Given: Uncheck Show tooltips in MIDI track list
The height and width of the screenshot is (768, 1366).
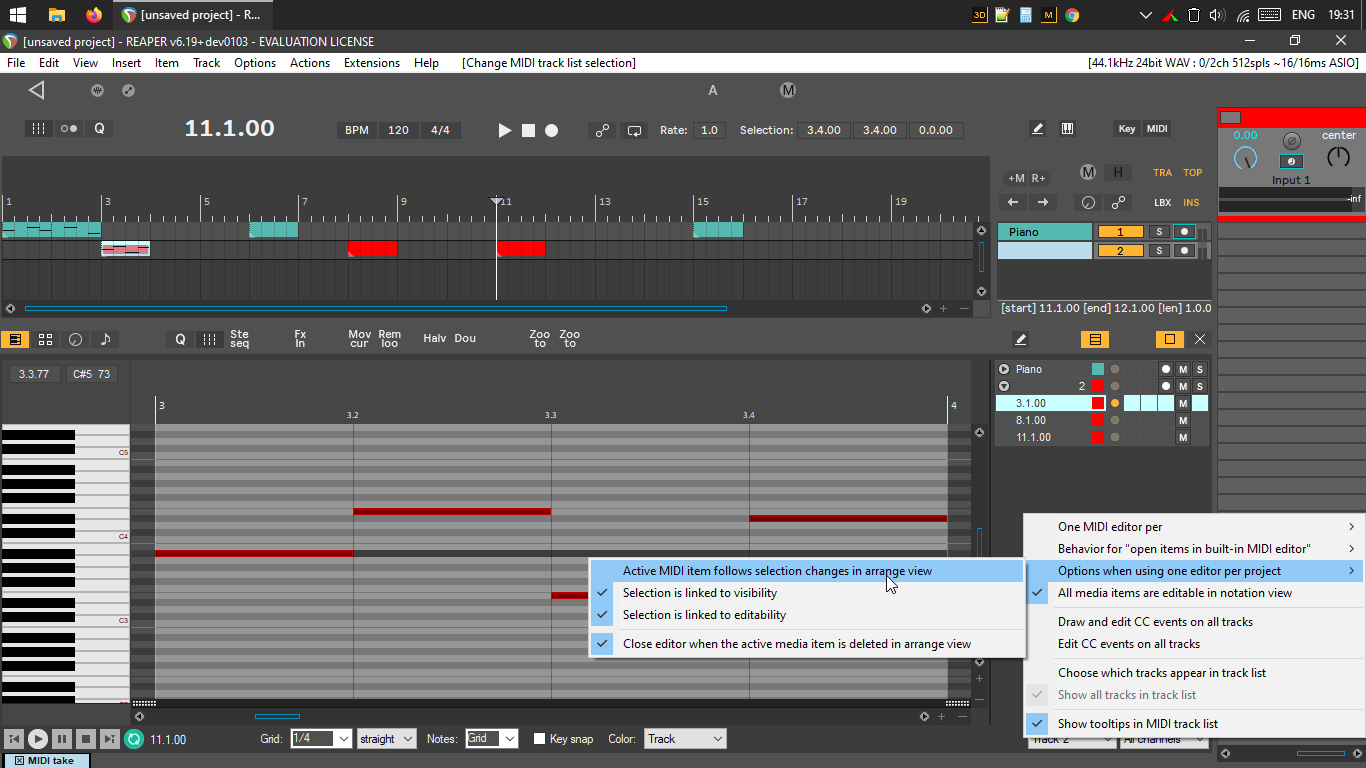Looking at the screenshot, I should 1137,724.
